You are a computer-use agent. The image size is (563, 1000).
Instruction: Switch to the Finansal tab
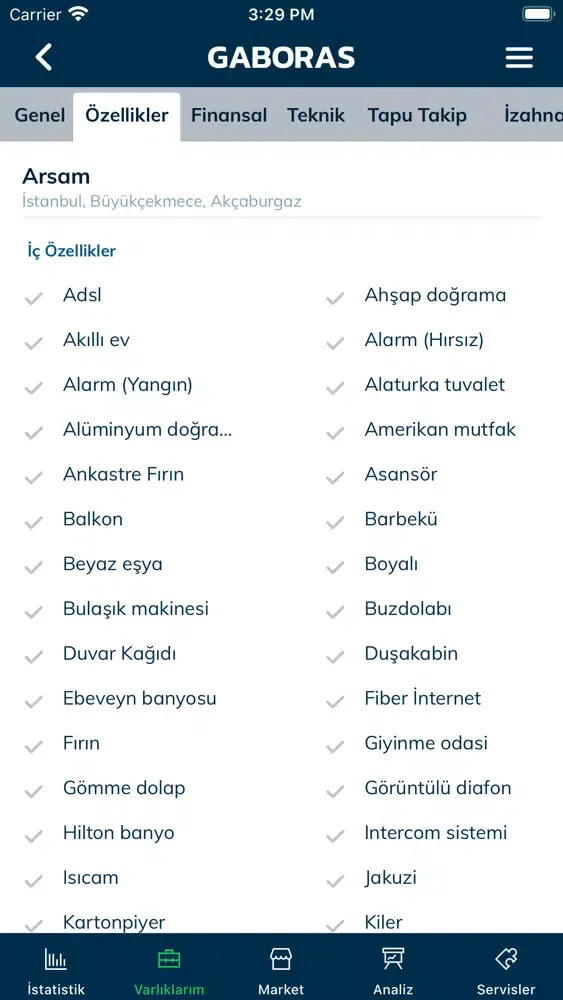(229, 115)
